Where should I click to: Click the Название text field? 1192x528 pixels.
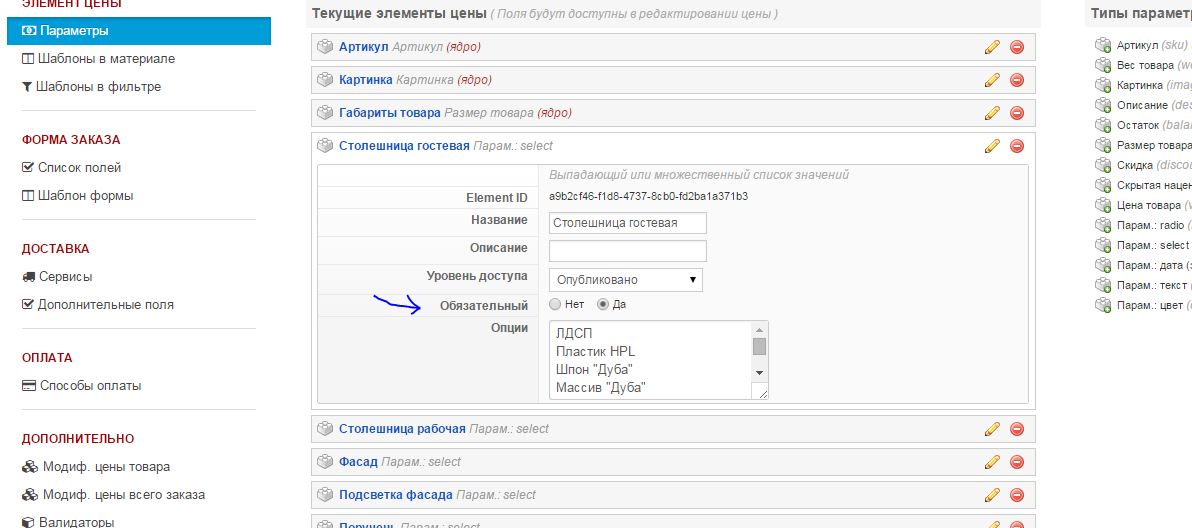(628, 223)
